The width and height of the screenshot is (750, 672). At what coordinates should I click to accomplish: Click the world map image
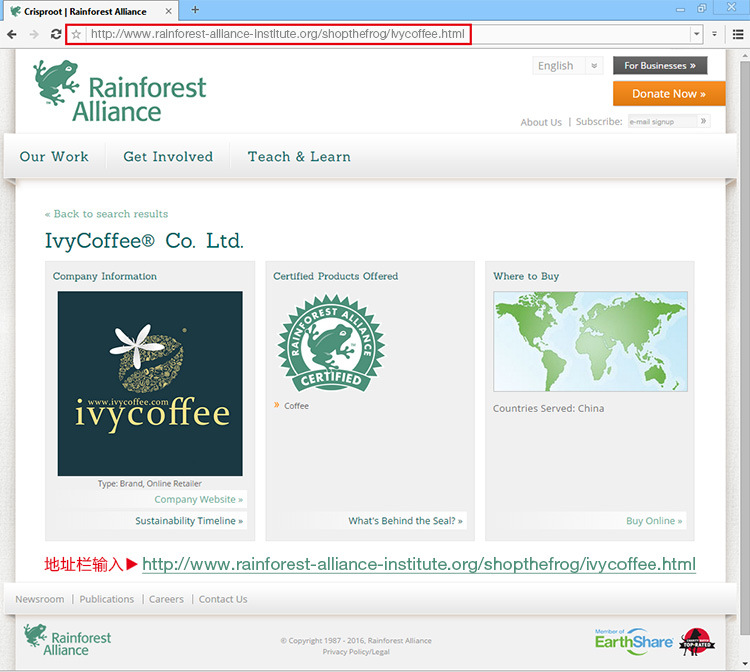[590, 342]
